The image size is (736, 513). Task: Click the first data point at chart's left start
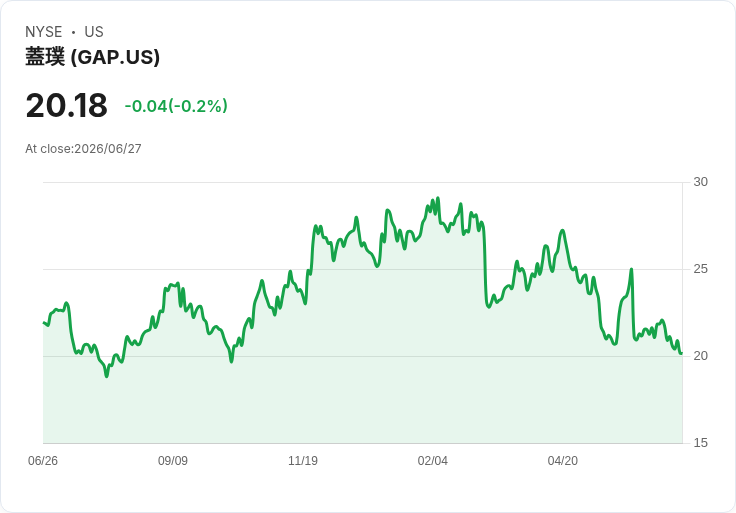[44, 322]
